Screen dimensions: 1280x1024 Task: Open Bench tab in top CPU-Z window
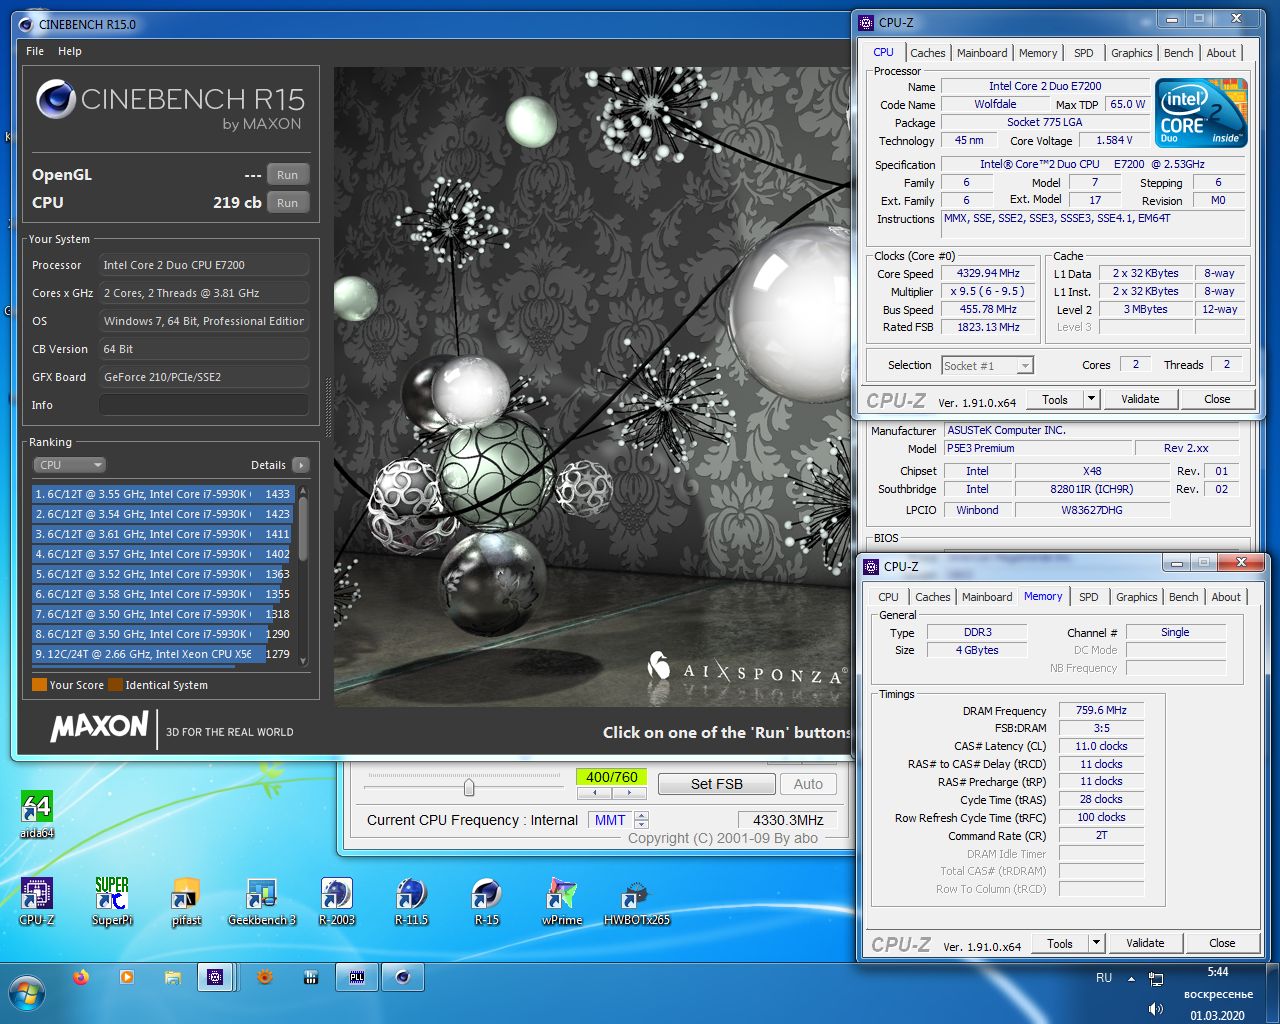point(1179,53)
